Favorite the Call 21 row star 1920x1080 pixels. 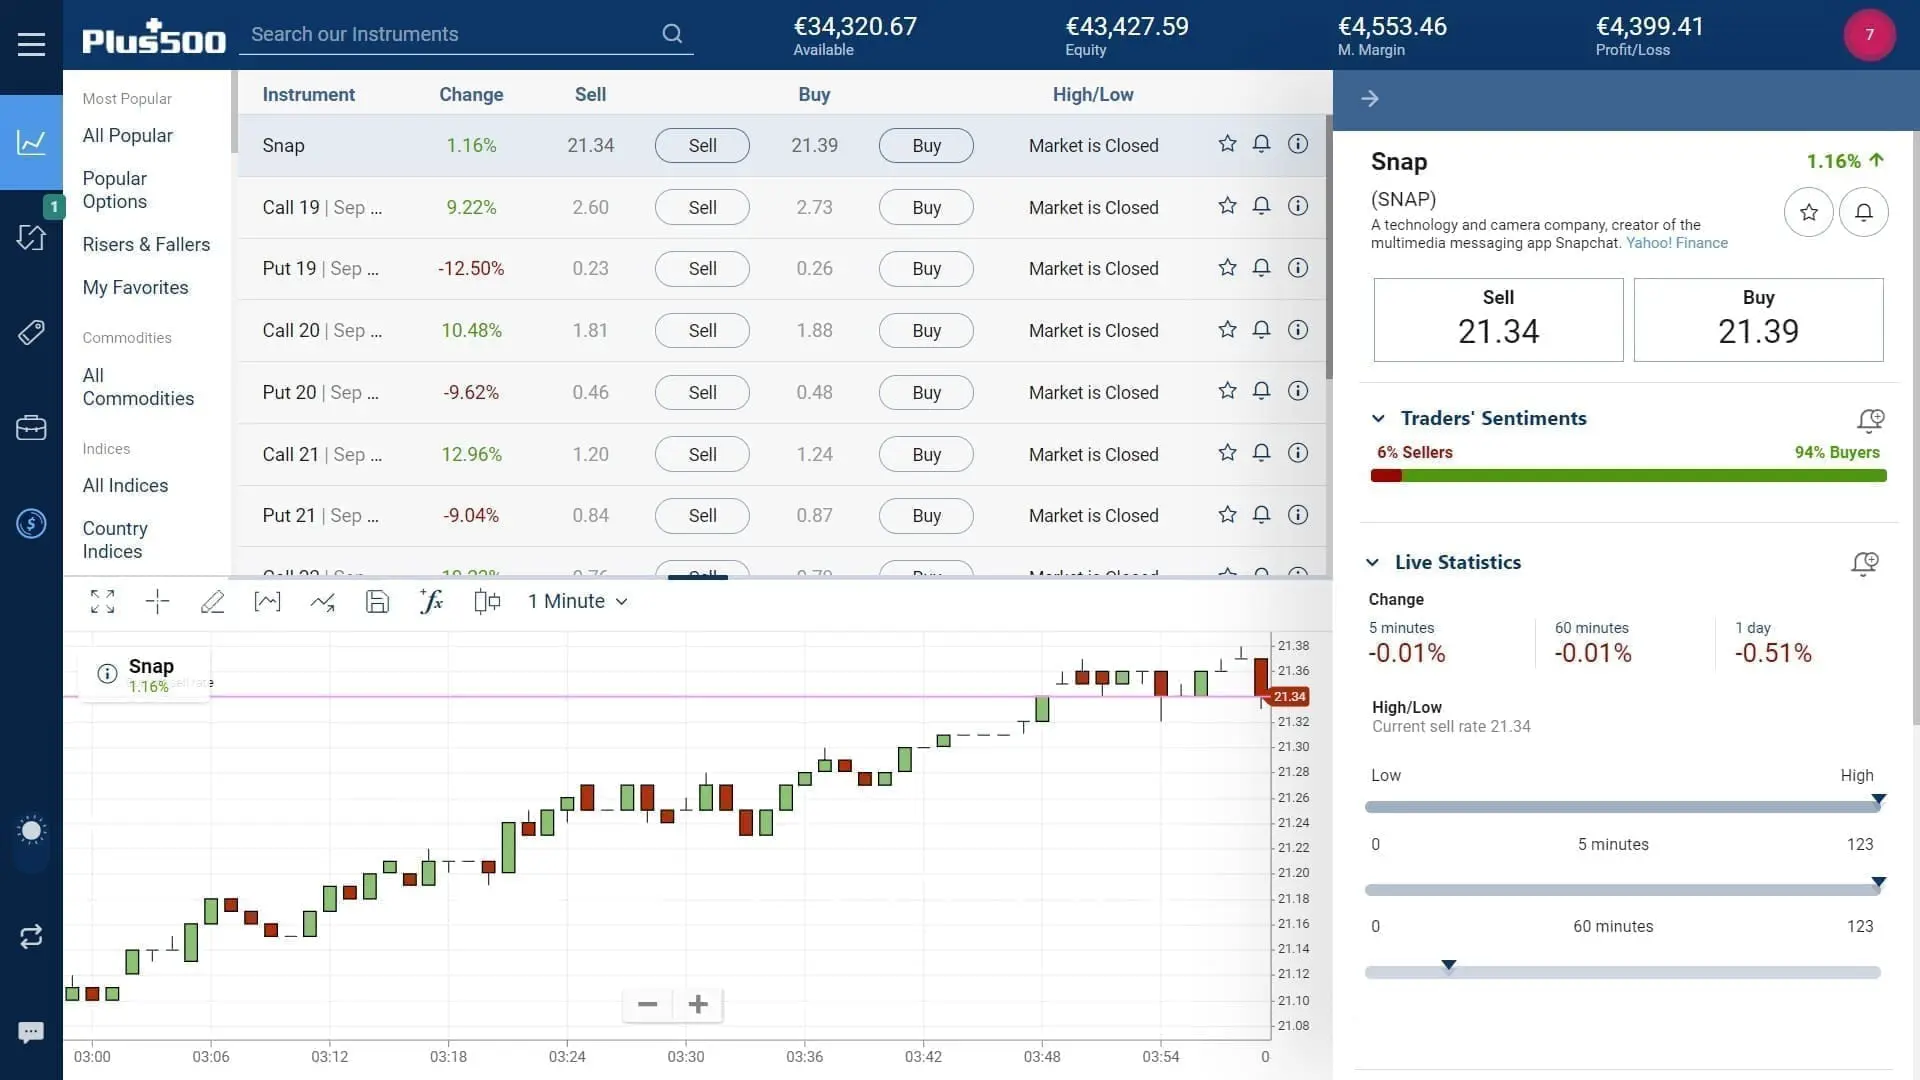click(1227, 453)
